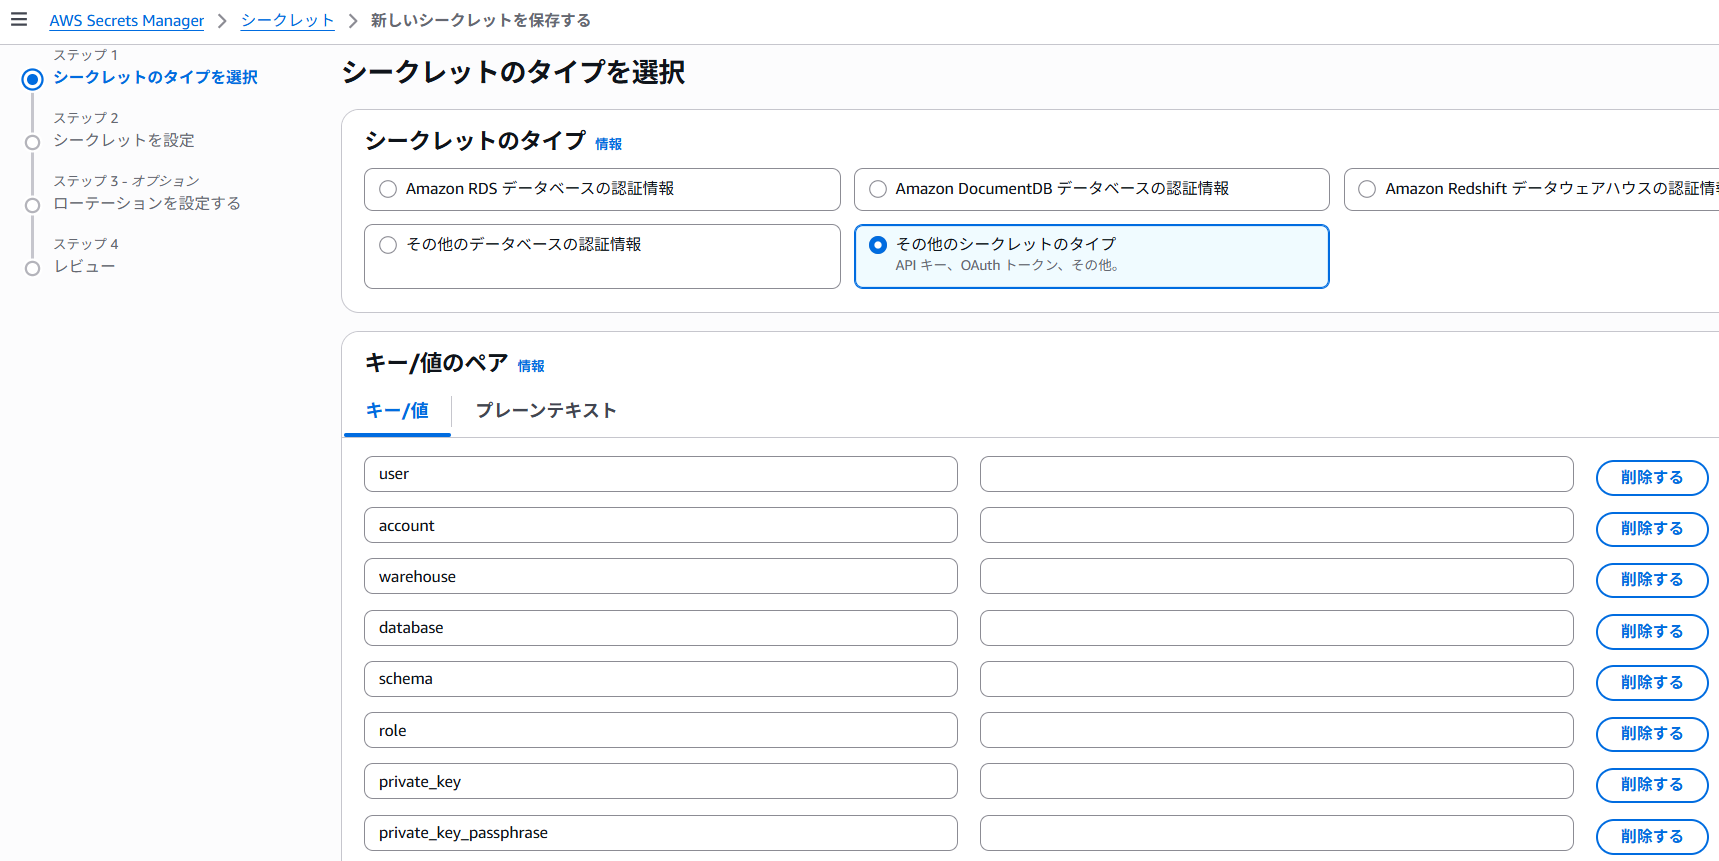Click the key field containing account
This screenshot has height=861, width=1719.
(661, 526)
